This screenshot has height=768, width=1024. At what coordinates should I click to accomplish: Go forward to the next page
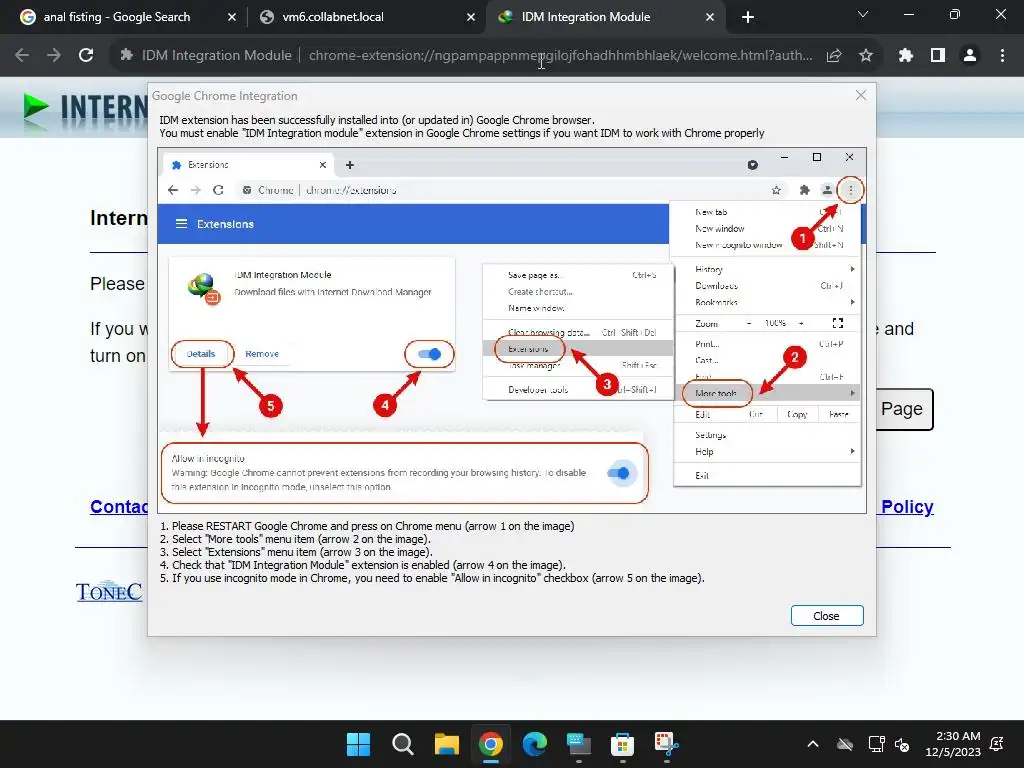54,56
